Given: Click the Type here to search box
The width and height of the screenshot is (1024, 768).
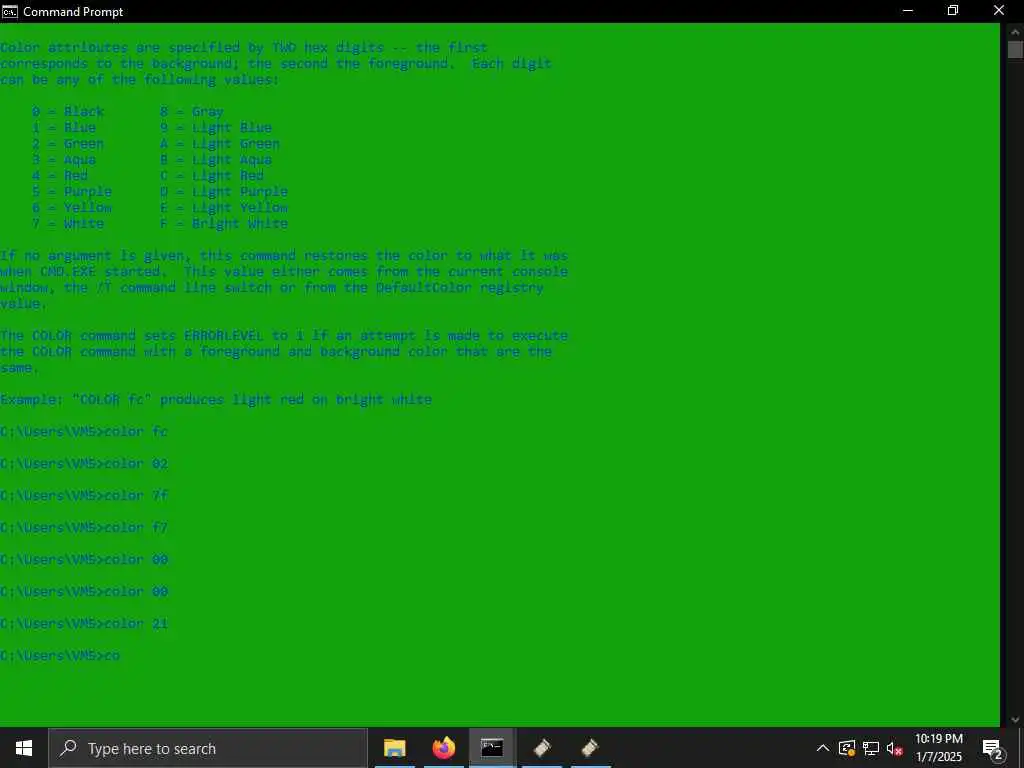Looking at the screenshot, I should [x=208, y=748].
